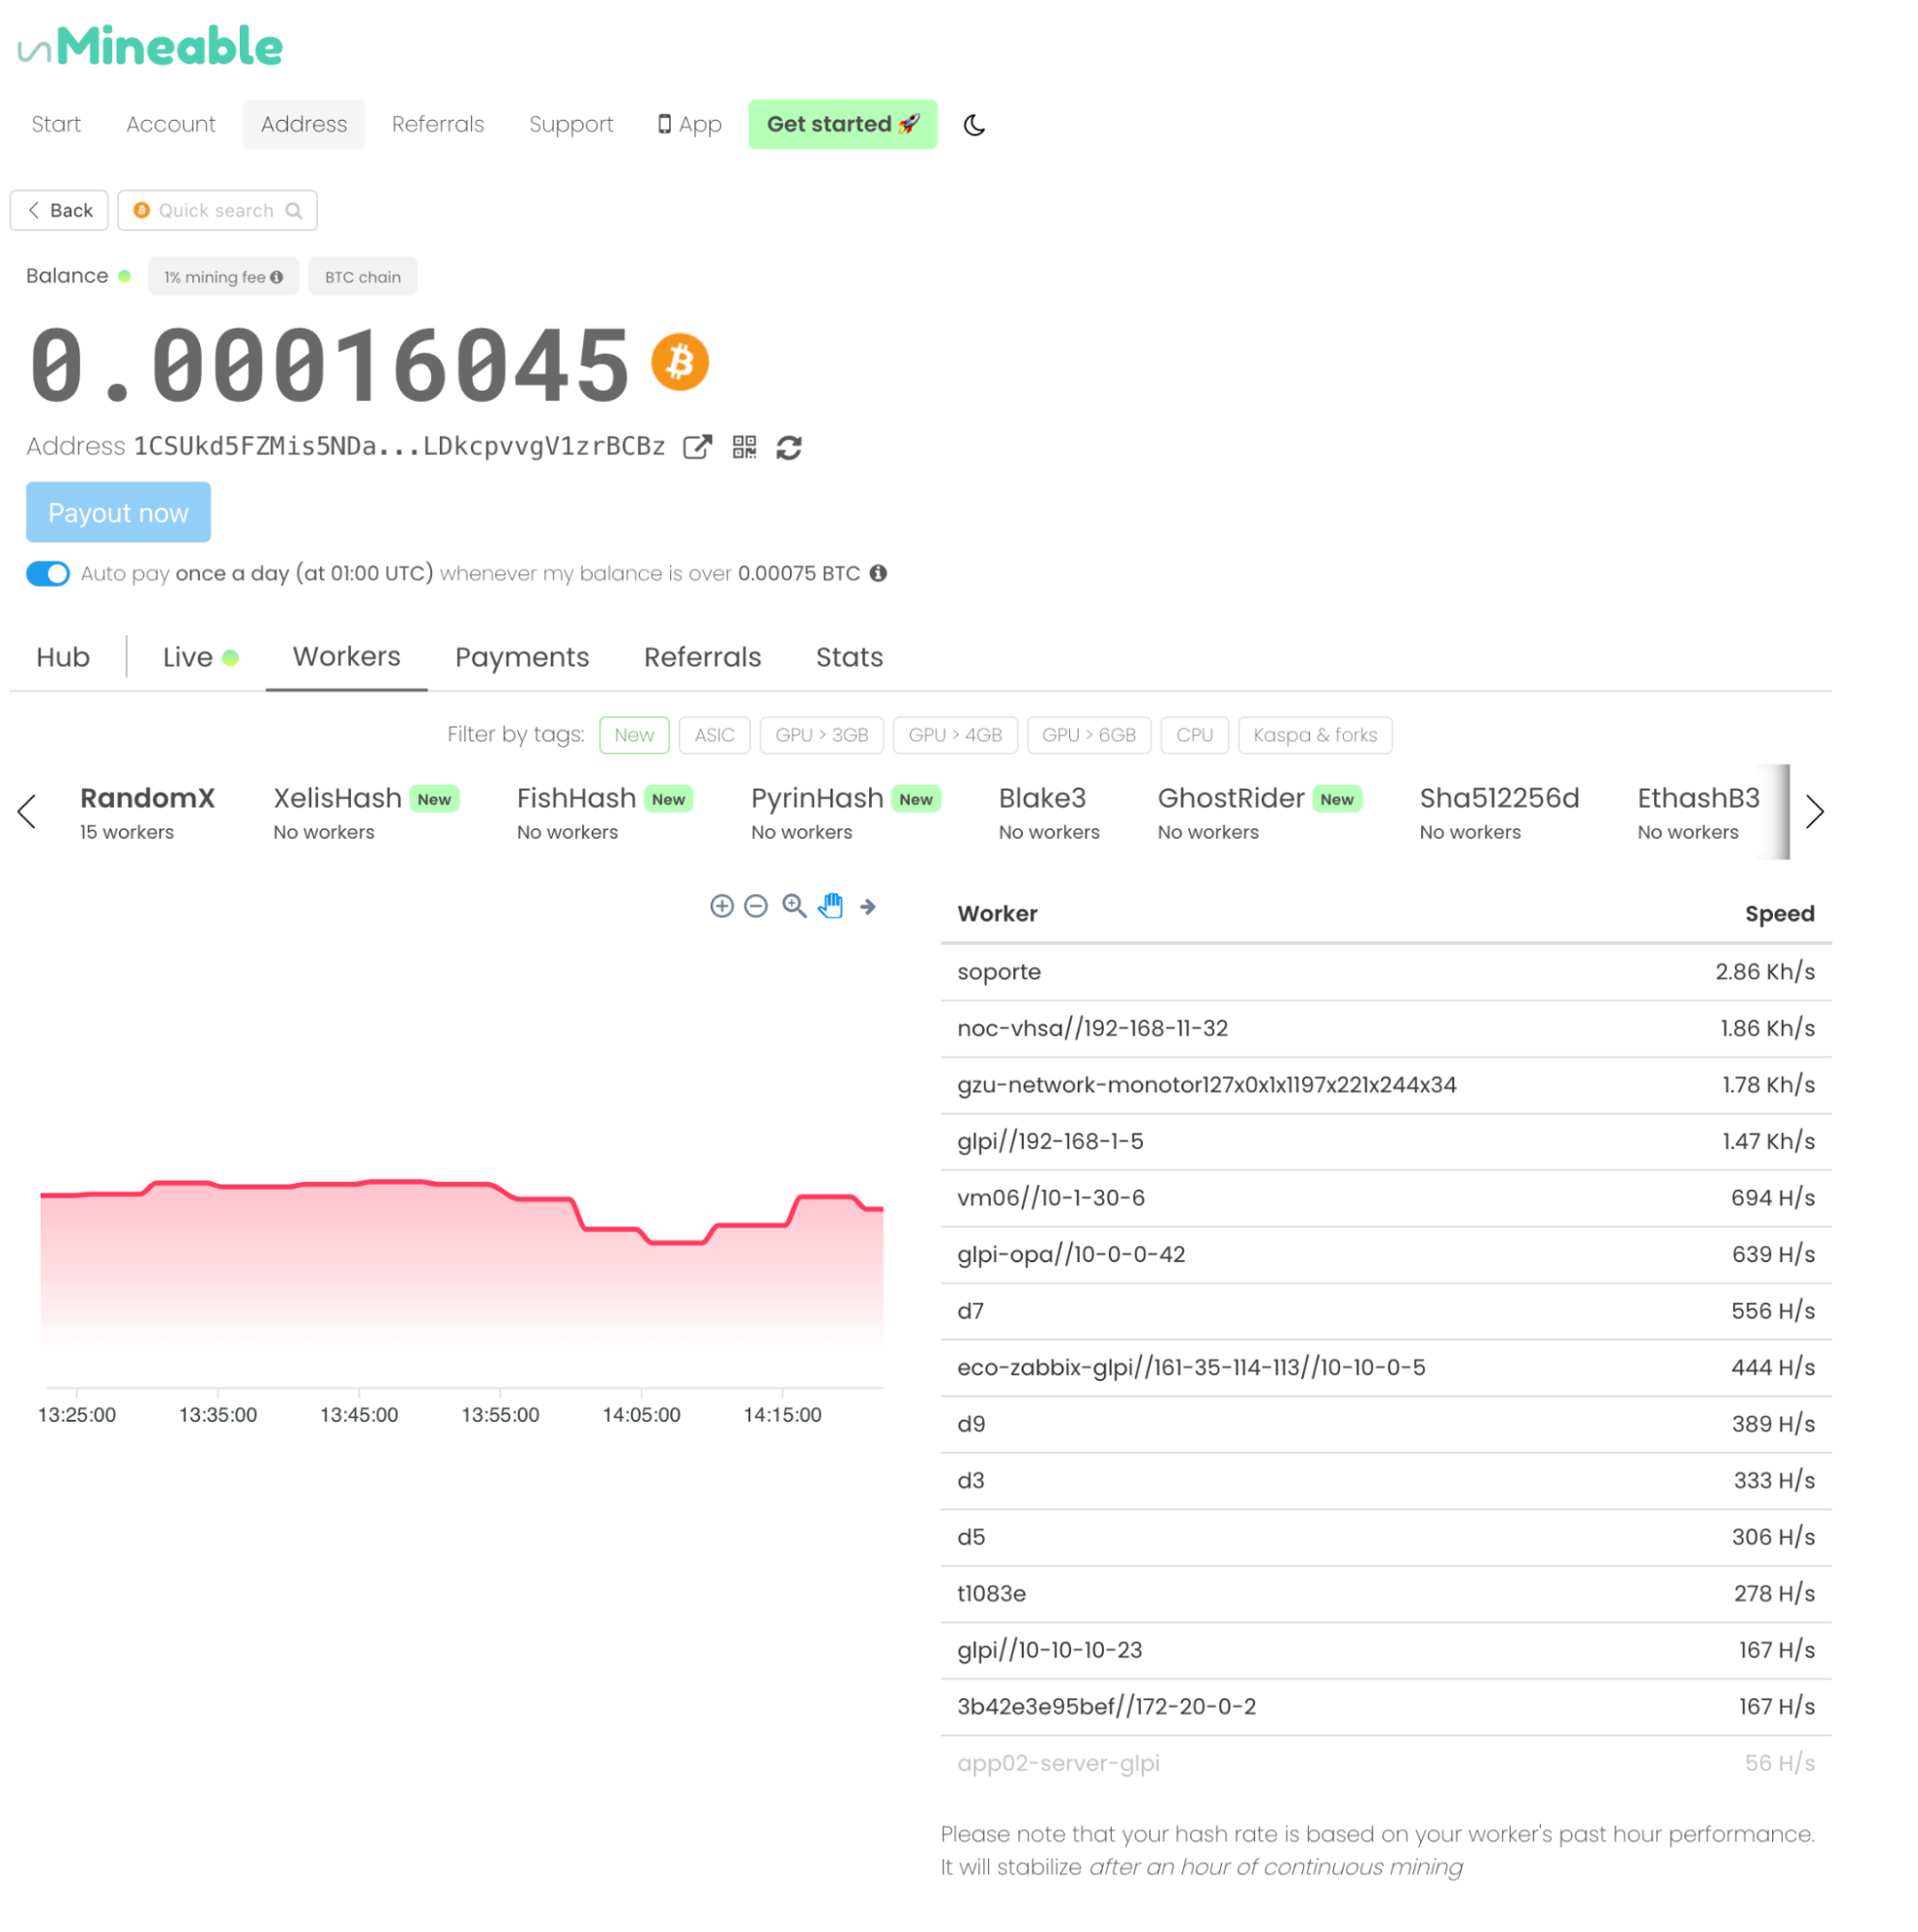Switch to the Payments tab
Screen dimensions: 1918x1932
[521, 657]
